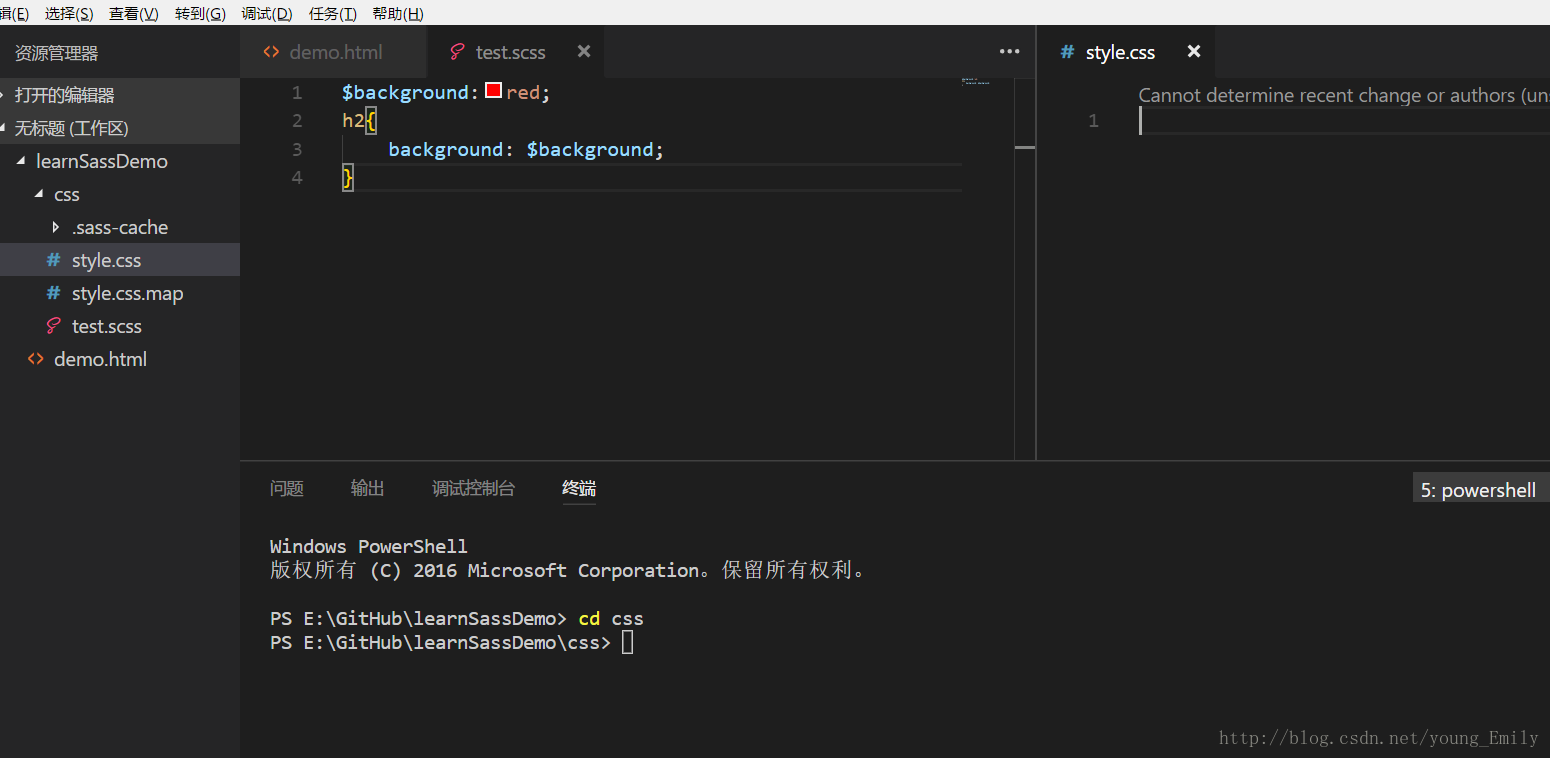Open style.css in the explorer
The image size is (1550, 758).
pyautogui.click(x=120, y=260)
